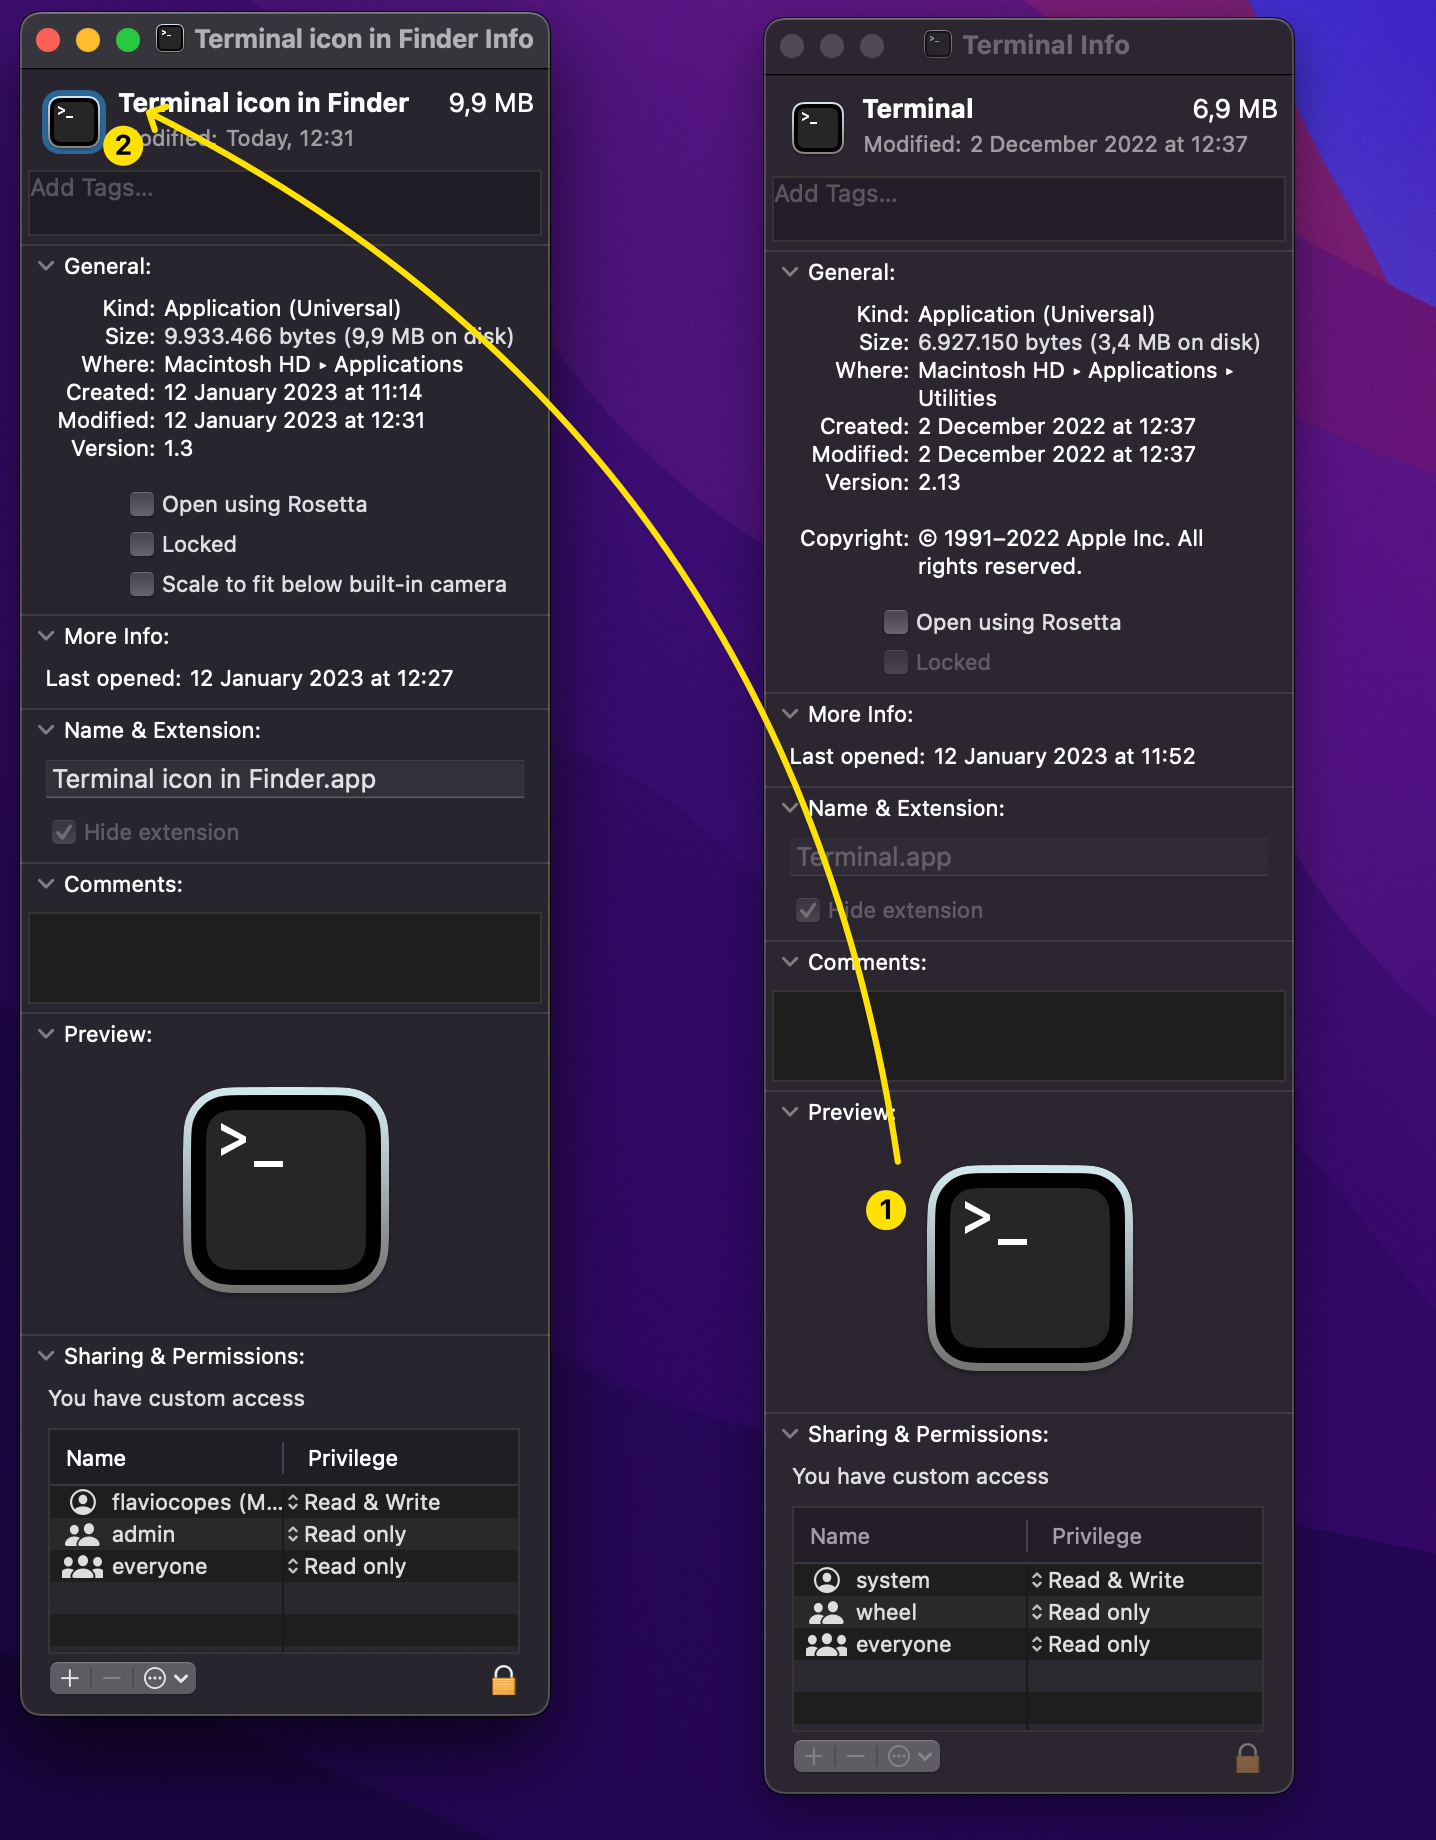Select the large Terminal preview icon in the right window
The image size is (1436, 1840).
pyautogui.click(x=1030, y=1267)
